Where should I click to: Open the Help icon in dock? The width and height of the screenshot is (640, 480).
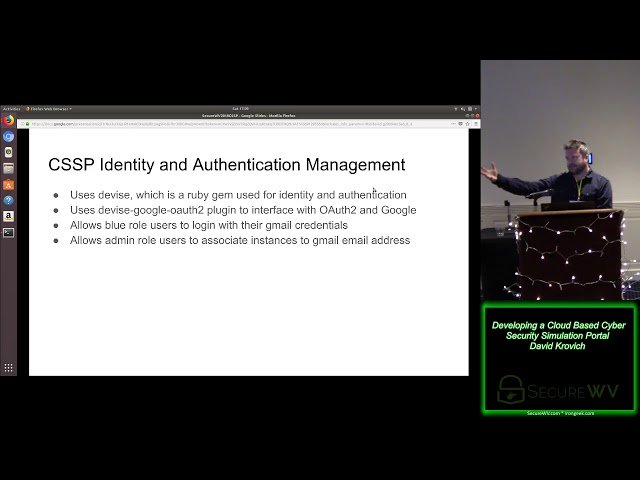tap(8, 200)
